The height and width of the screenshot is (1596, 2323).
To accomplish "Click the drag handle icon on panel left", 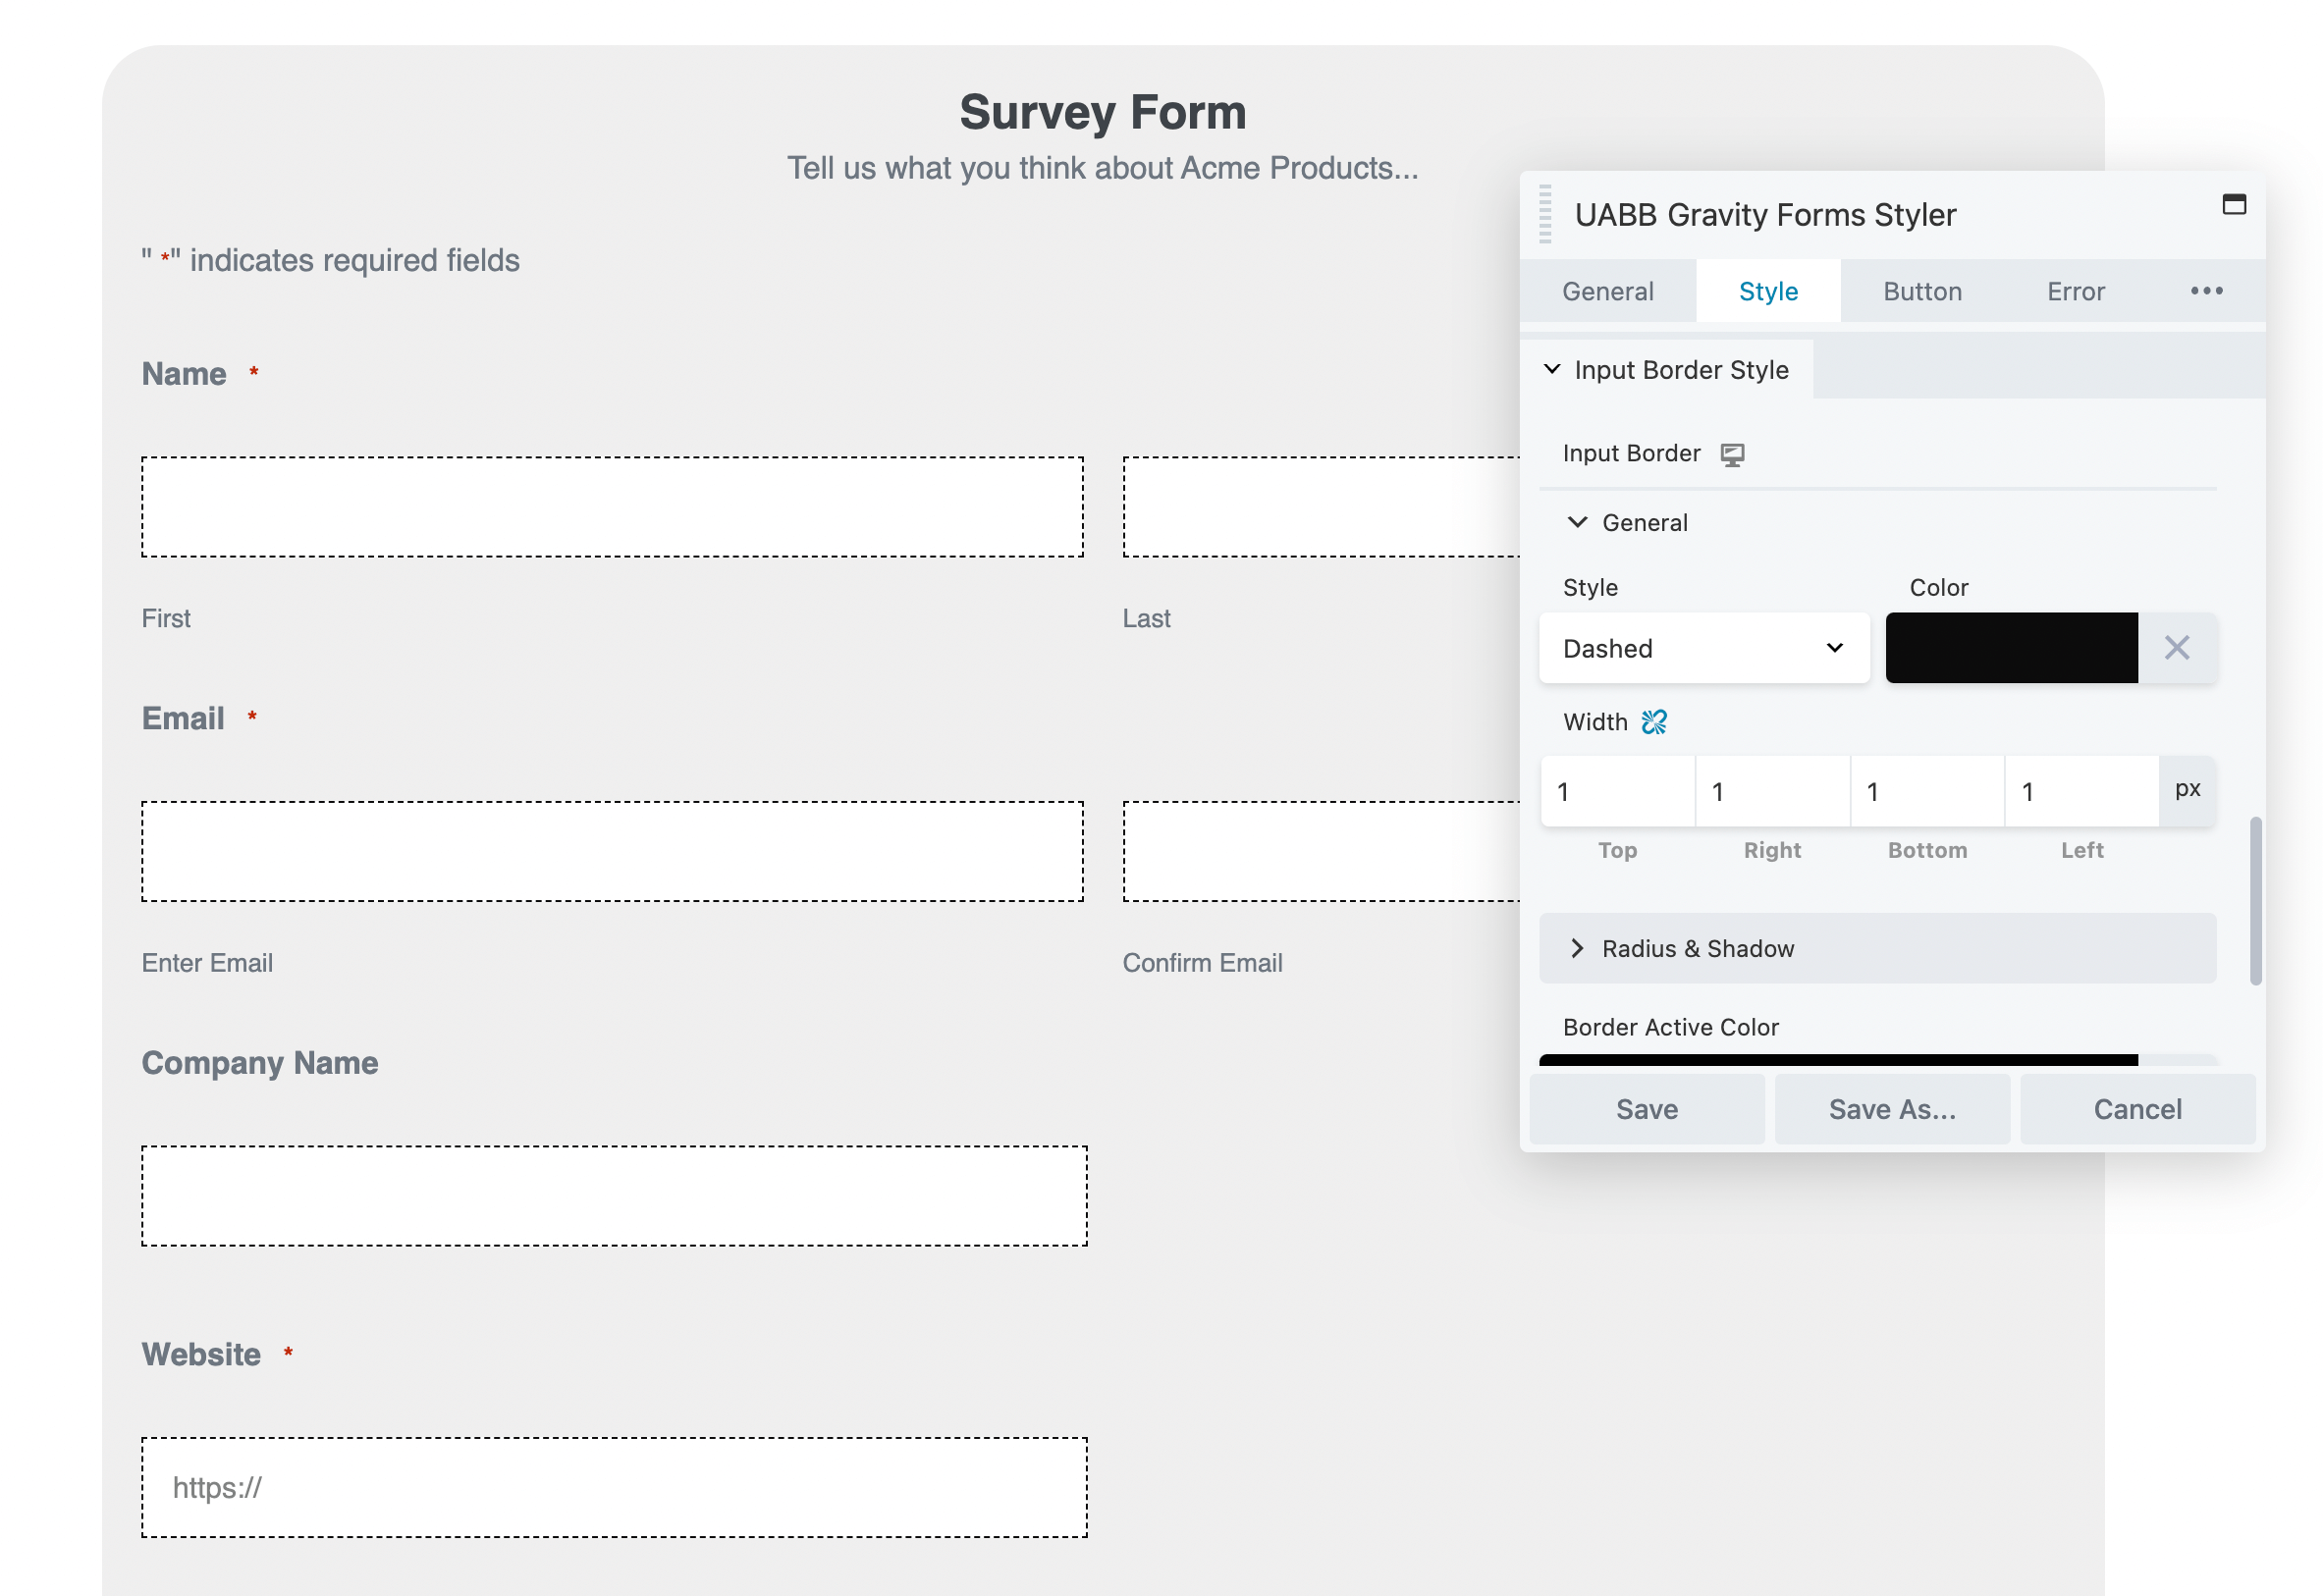I will tap(1544, 212).
